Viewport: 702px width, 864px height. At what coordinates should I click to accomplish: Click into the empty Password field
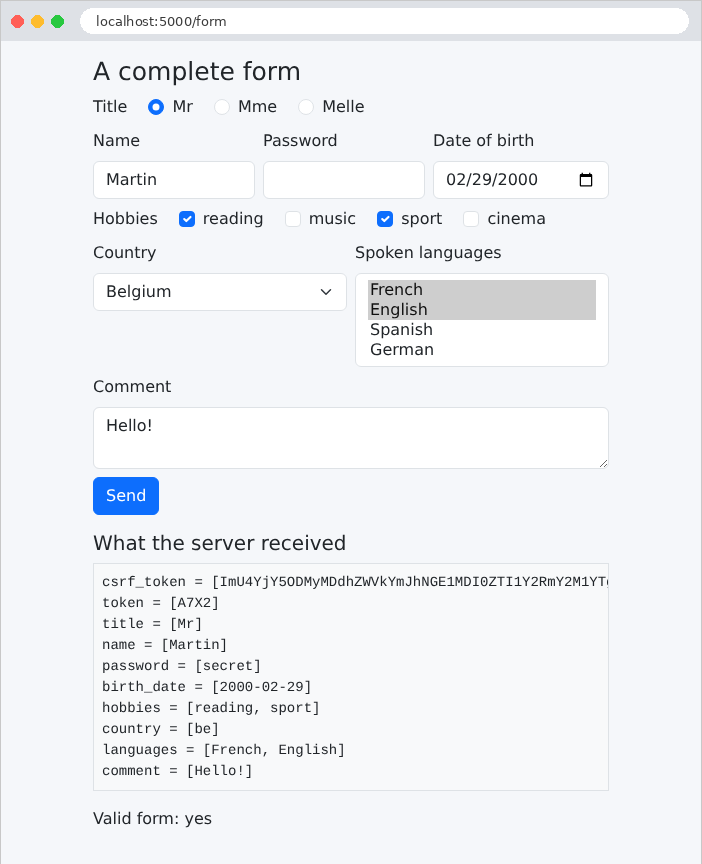pyautogui.click(x=344, y=180)
